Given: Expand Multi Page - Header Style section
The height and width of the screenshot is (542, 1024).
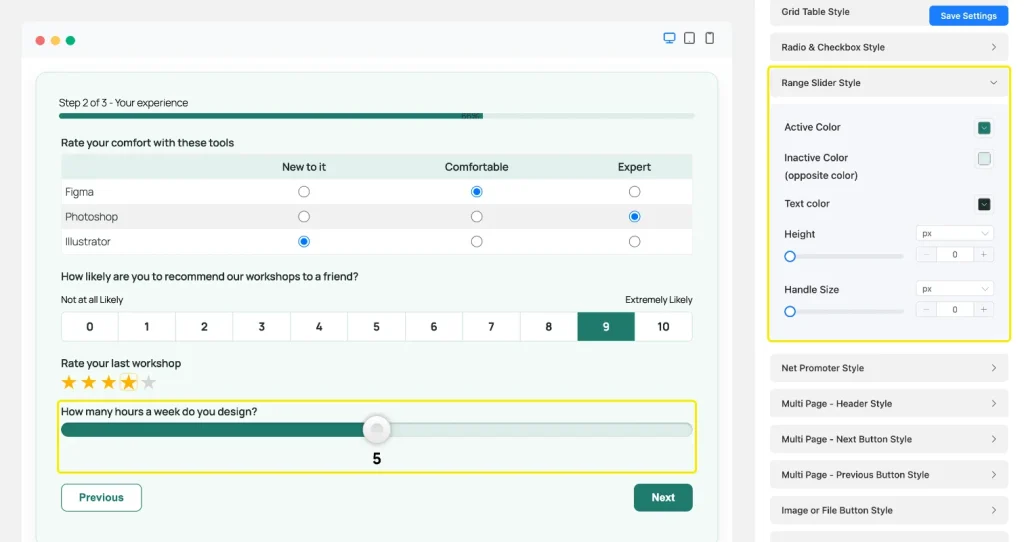Looking at the screenshot, I should (x=889, y=404).
